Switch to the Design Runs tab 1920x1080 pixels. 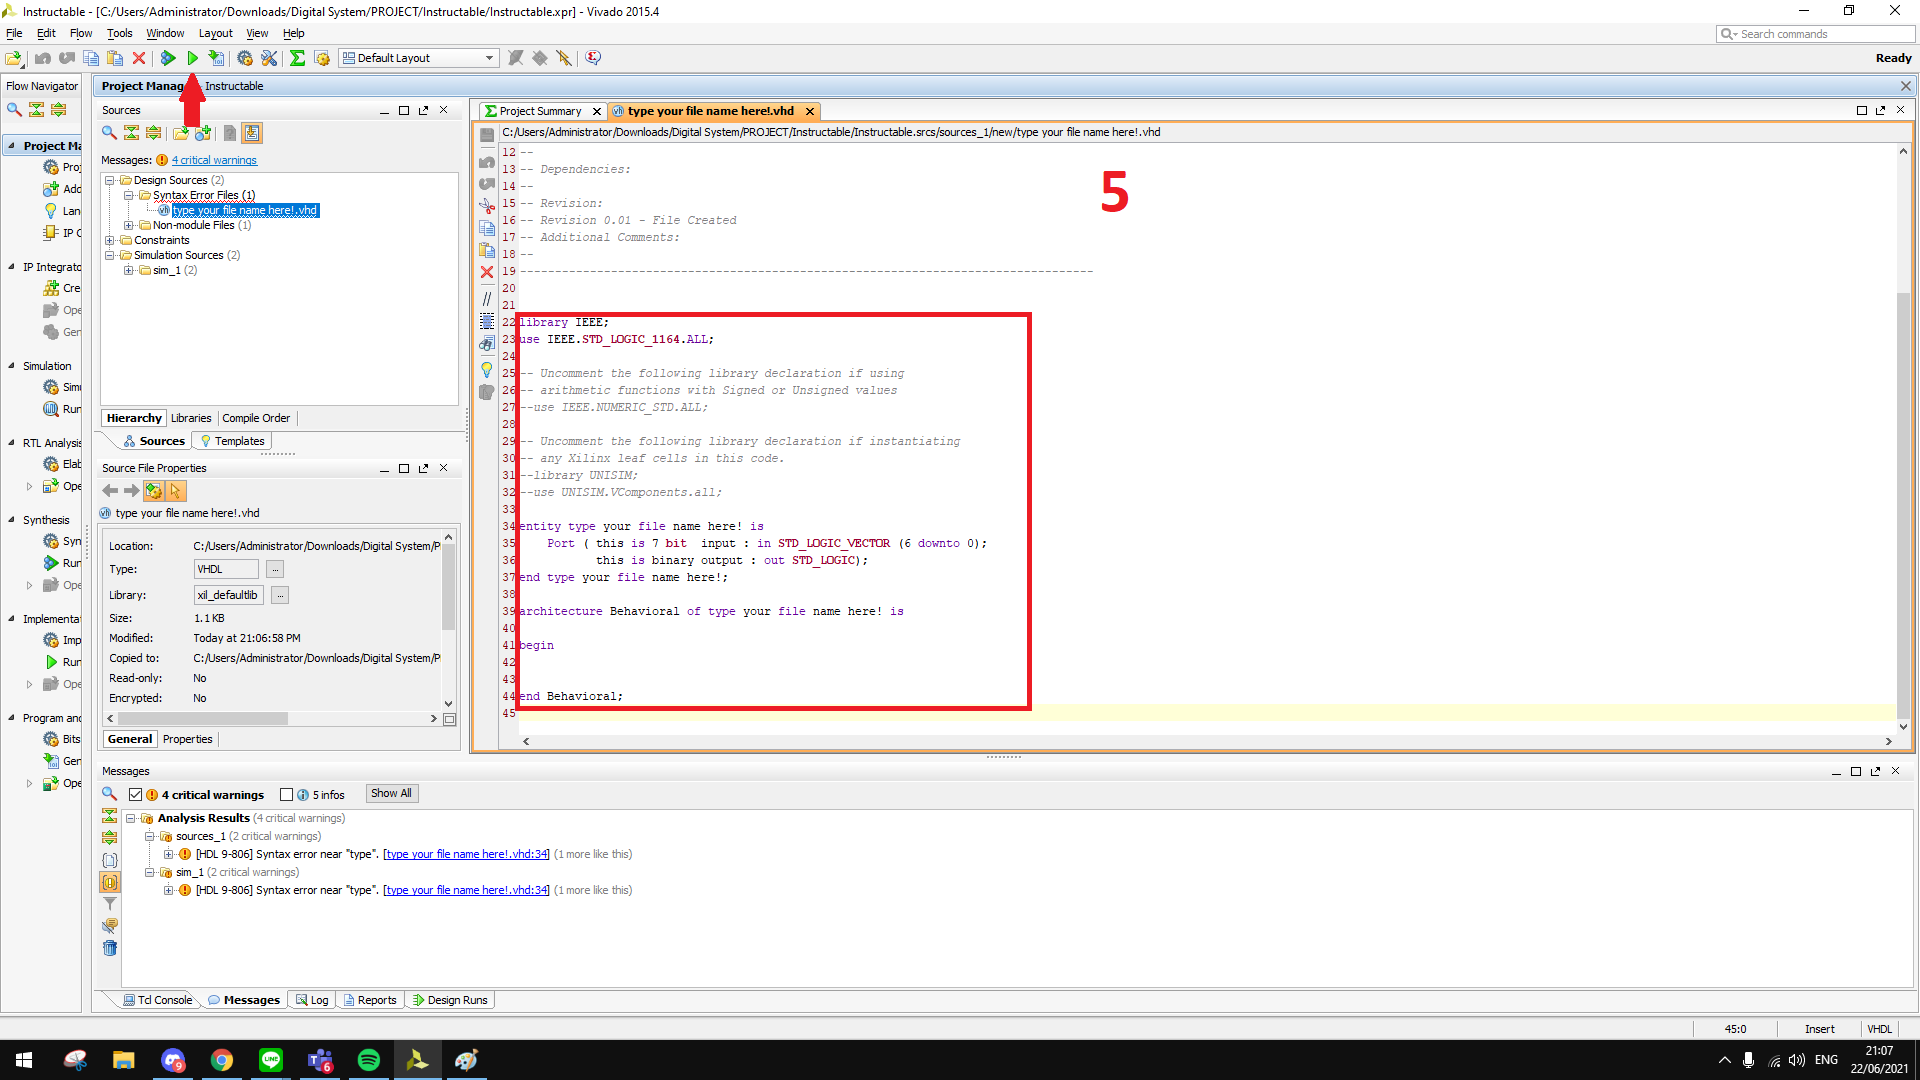pos(450,999)
